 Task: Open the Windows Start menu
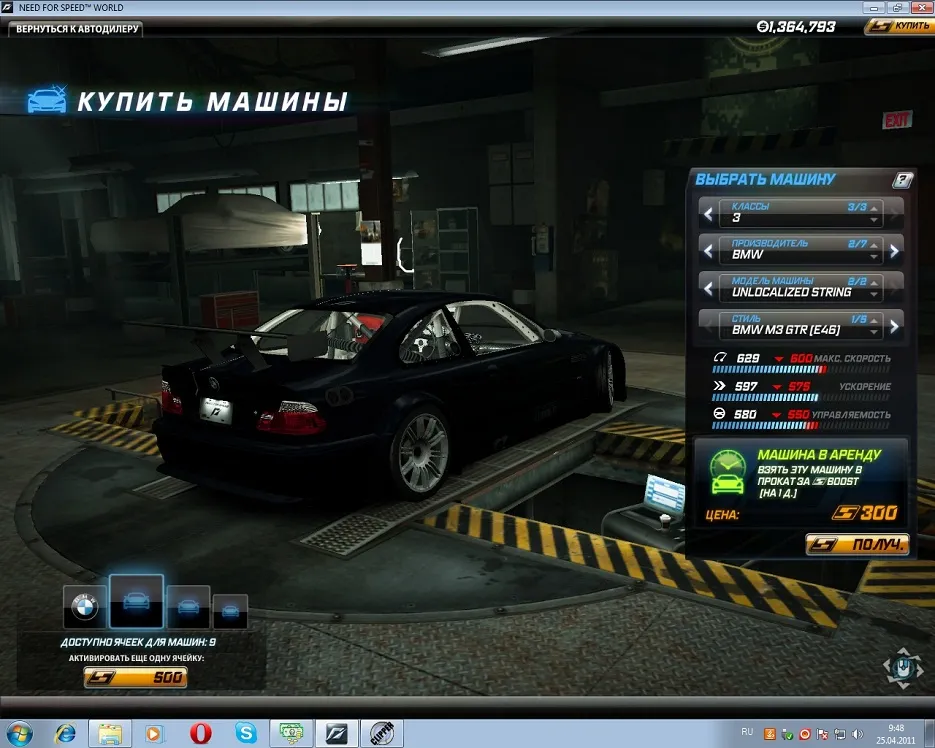pos(18,733)
